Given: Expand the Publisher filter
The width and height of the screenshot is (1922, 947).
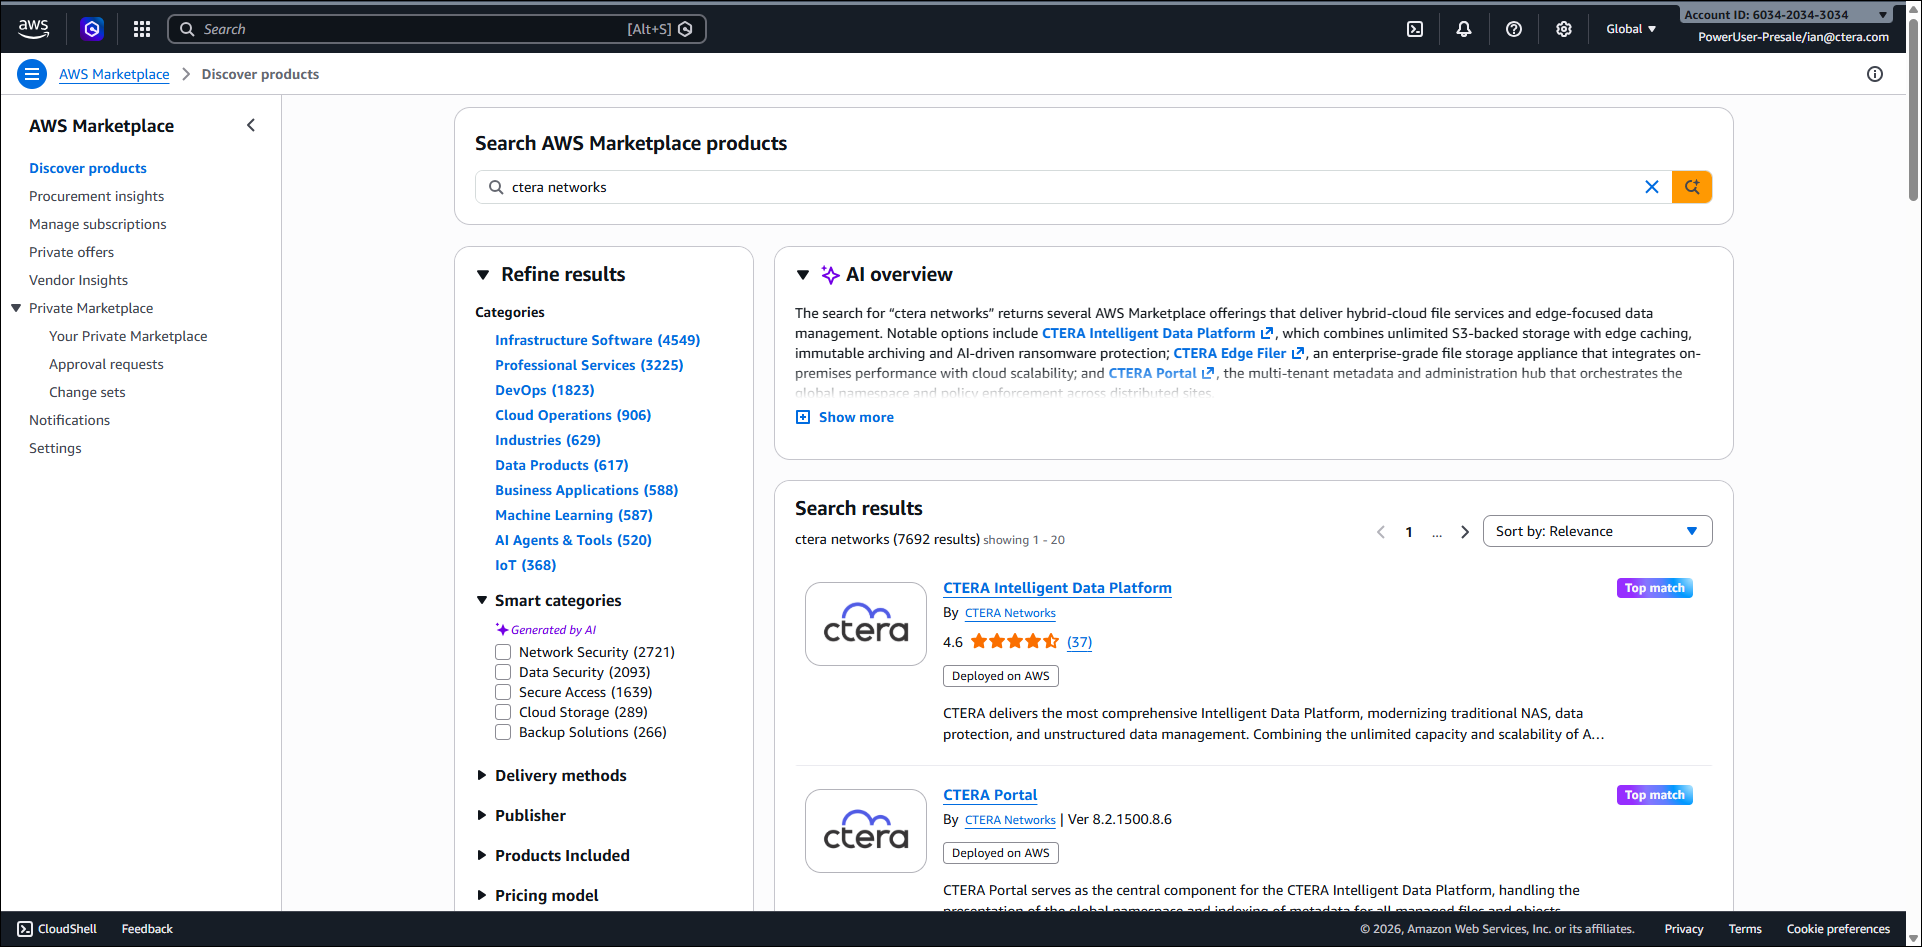Looking at the screenshot, I should coord(482,815).
